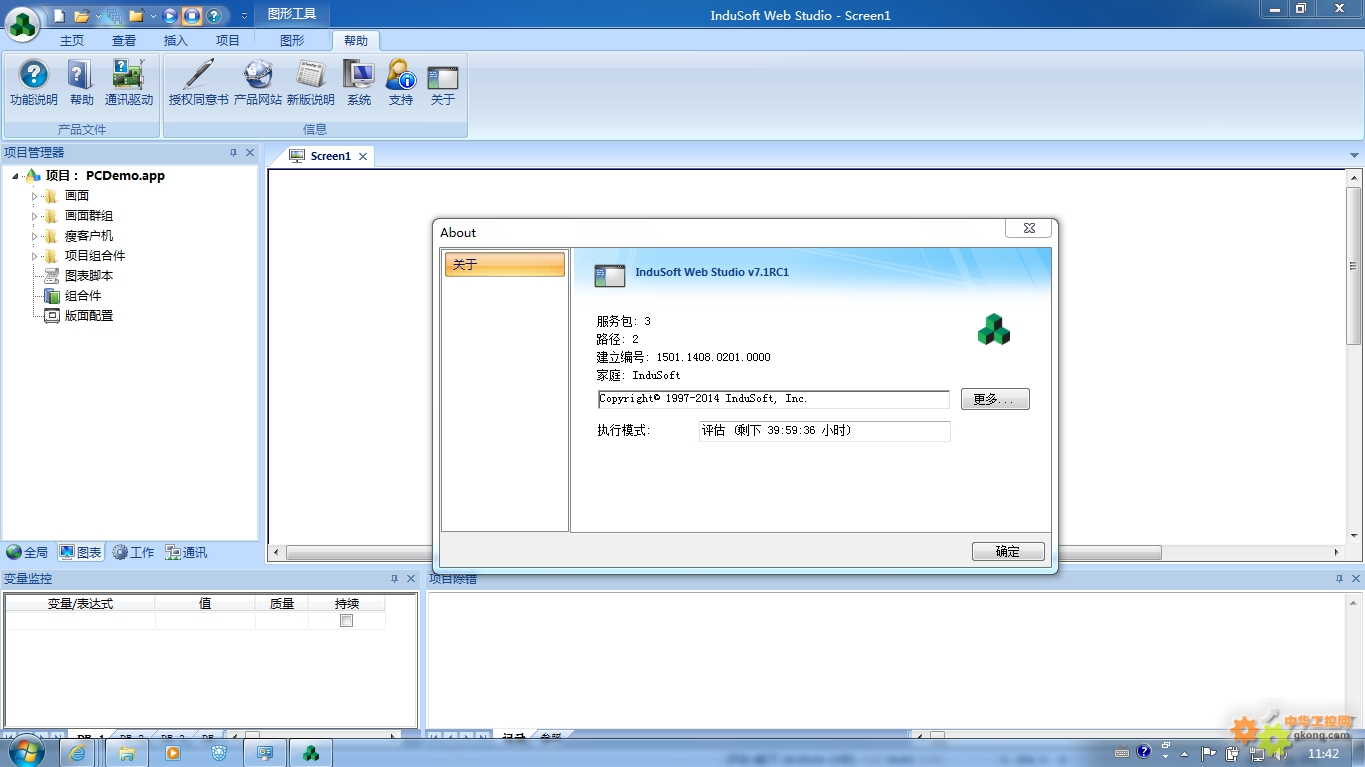
Task: Select 组合件 tree item
Action: tap(83, 296)
